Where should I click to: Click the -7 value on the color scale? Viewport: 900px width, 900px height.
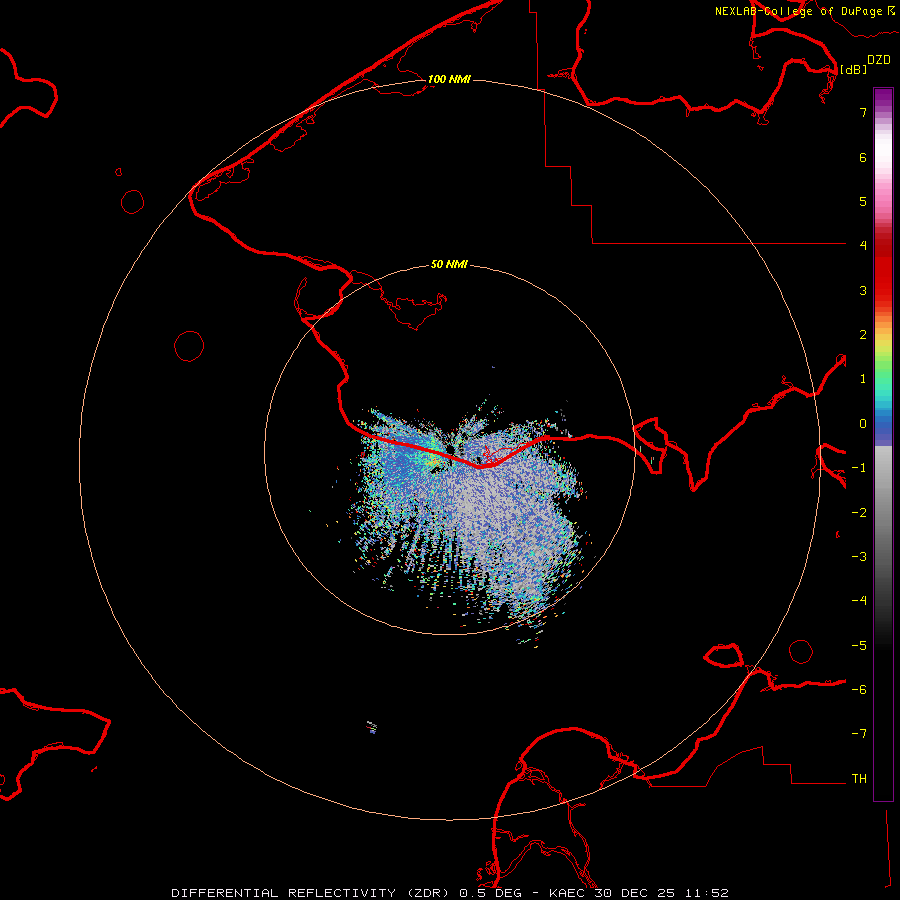click(859, 734)
